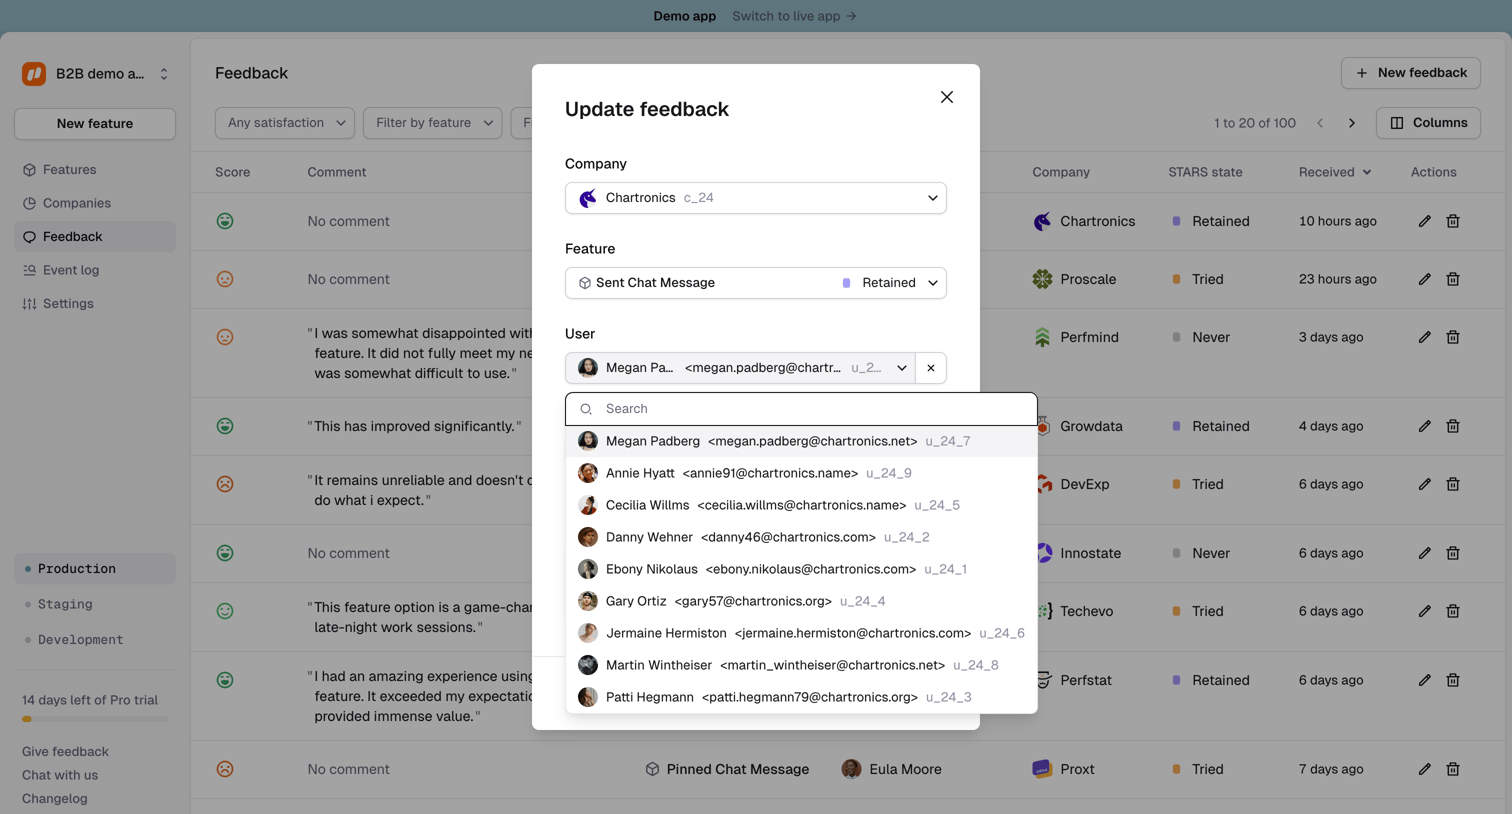
Task: Close the Update feedback dialog
Action: 946,97
